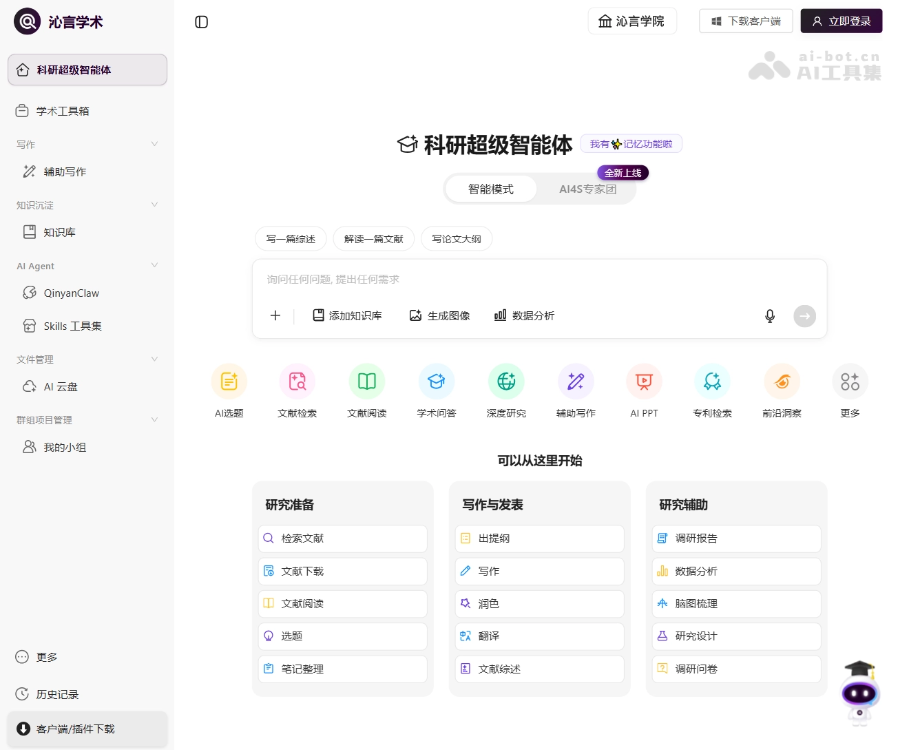Viewport: 900px width, 750px height.
Task: Click the microphone voice input icon
Action: click(x=770, y=316)
